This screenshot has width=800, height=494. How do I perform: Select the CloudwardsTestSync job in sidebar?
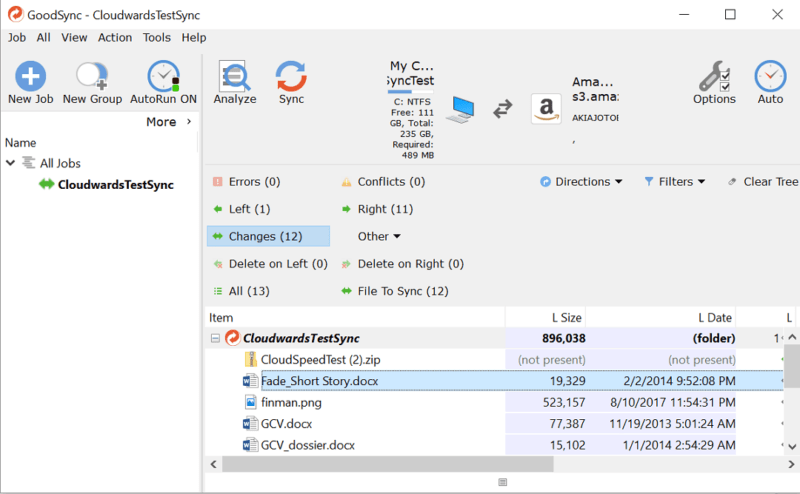point(115,184)
